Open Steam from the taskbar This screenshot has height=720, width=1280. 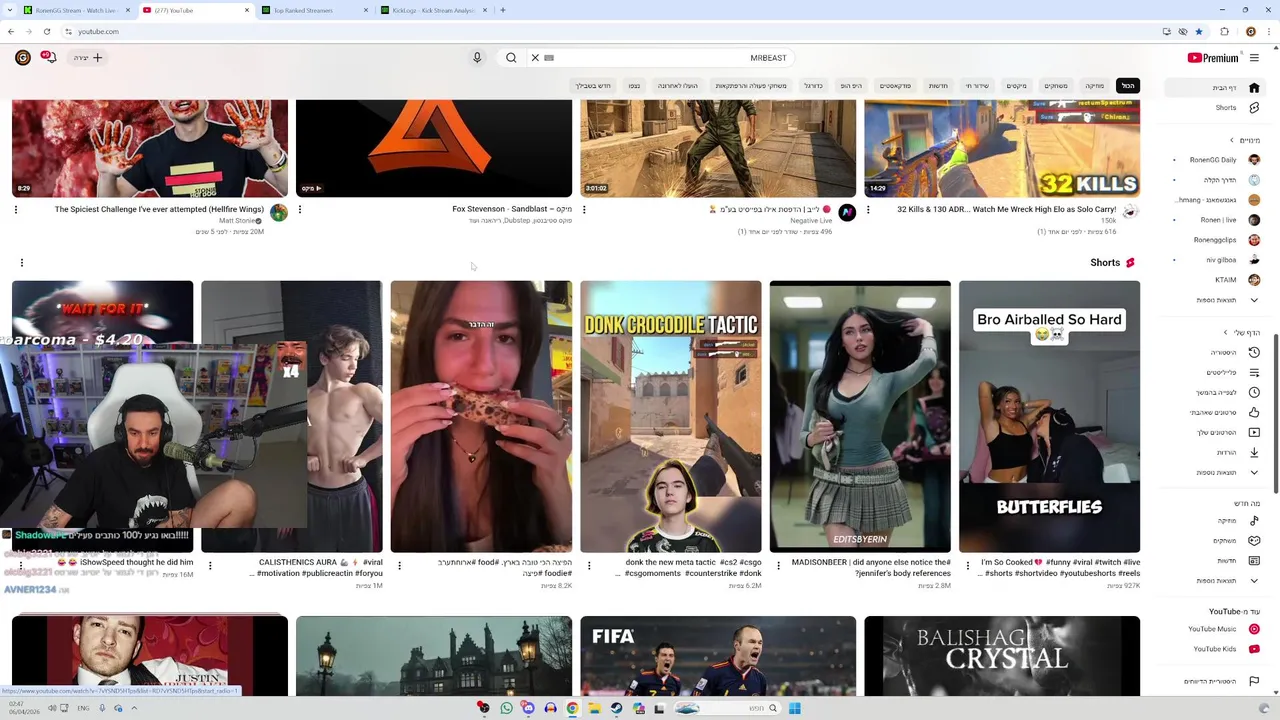616,708
